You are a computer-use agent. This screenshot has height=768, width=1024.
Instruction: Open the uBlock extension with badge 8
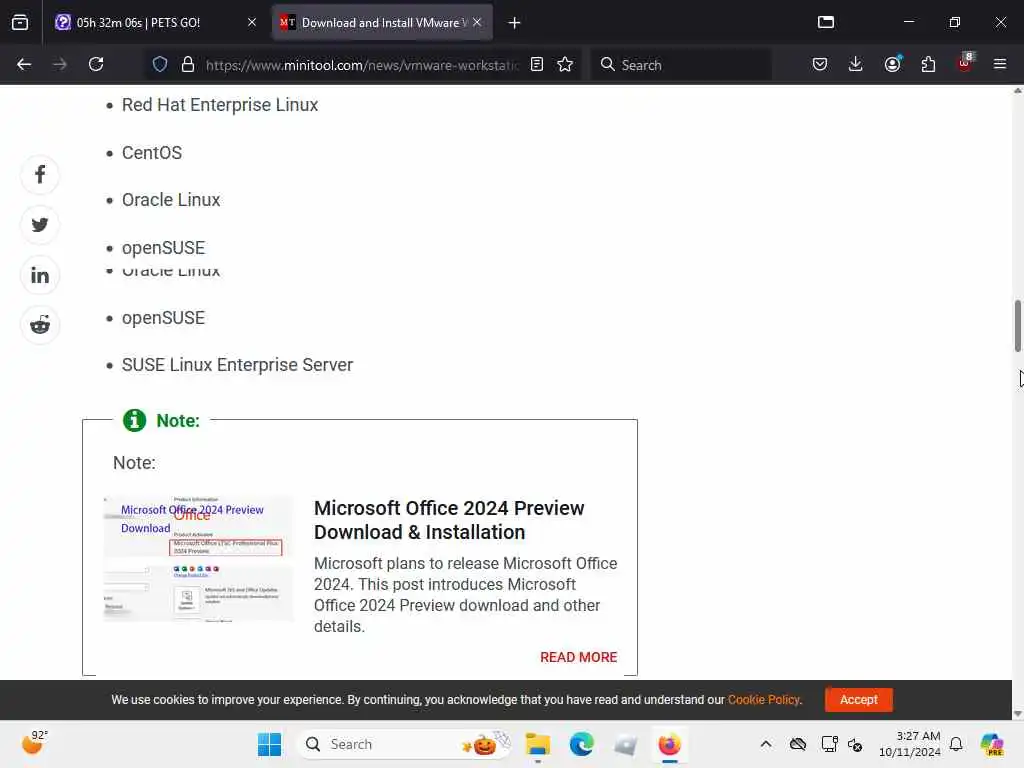(965, 64)
